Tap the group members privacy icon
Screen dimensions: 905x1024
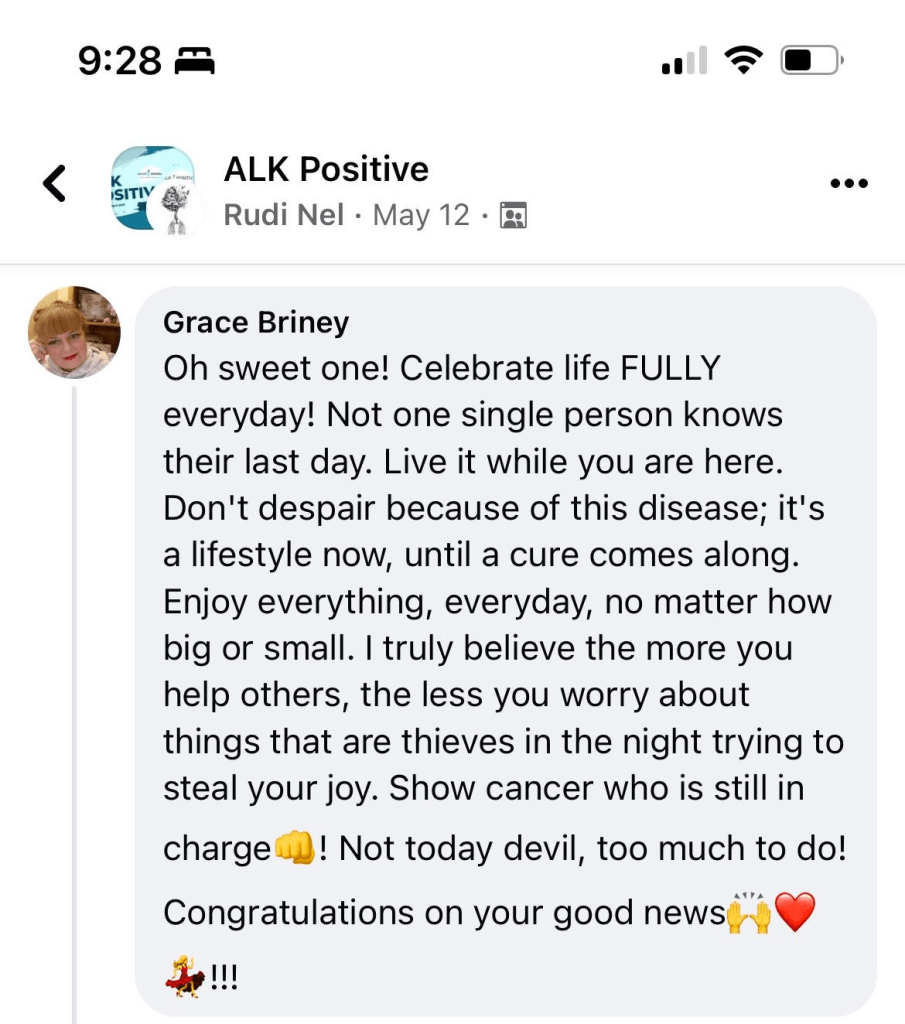(513, 216)
